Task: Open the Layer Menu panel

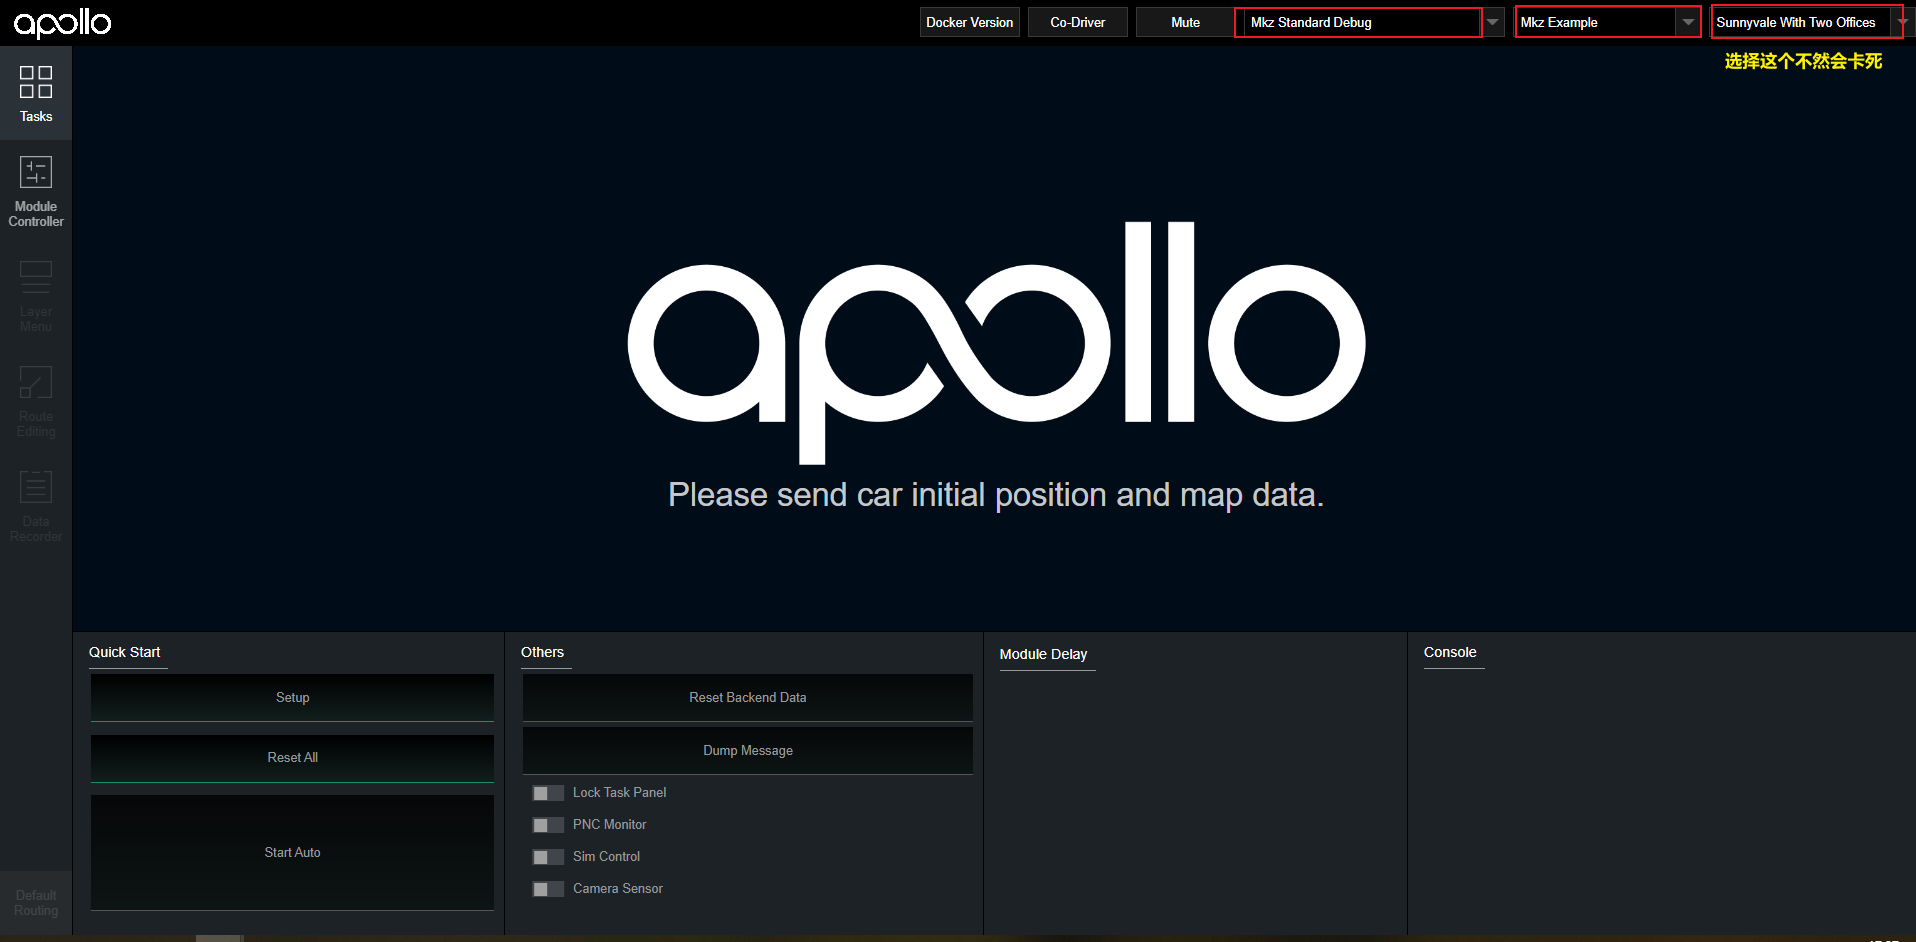Action: point(35,295)
